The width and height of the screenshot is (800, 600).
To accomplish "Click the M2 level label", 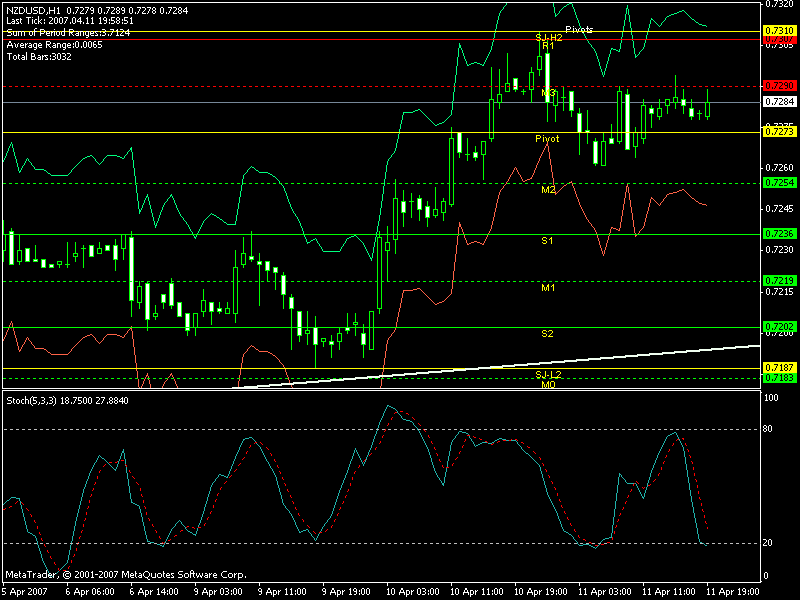I will tap(548, 189).
